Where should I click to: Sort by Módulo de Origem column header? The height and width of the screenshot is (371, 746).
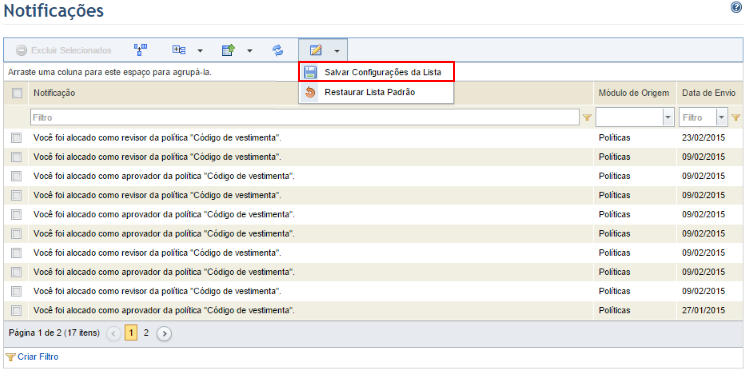[x=634, y=93]
